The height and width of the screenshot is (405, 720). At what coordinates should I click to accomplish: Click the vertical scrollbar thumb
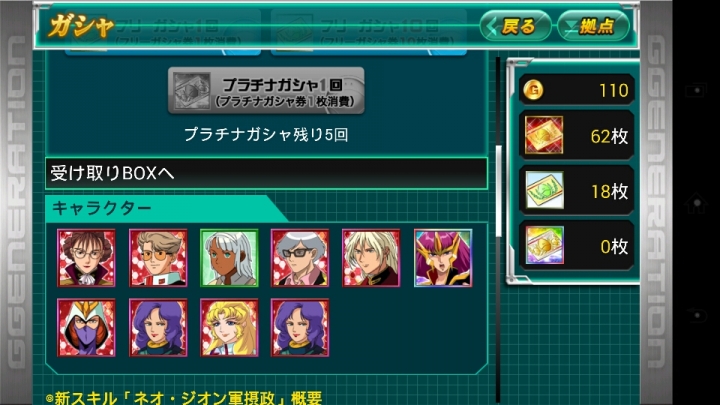498,191
